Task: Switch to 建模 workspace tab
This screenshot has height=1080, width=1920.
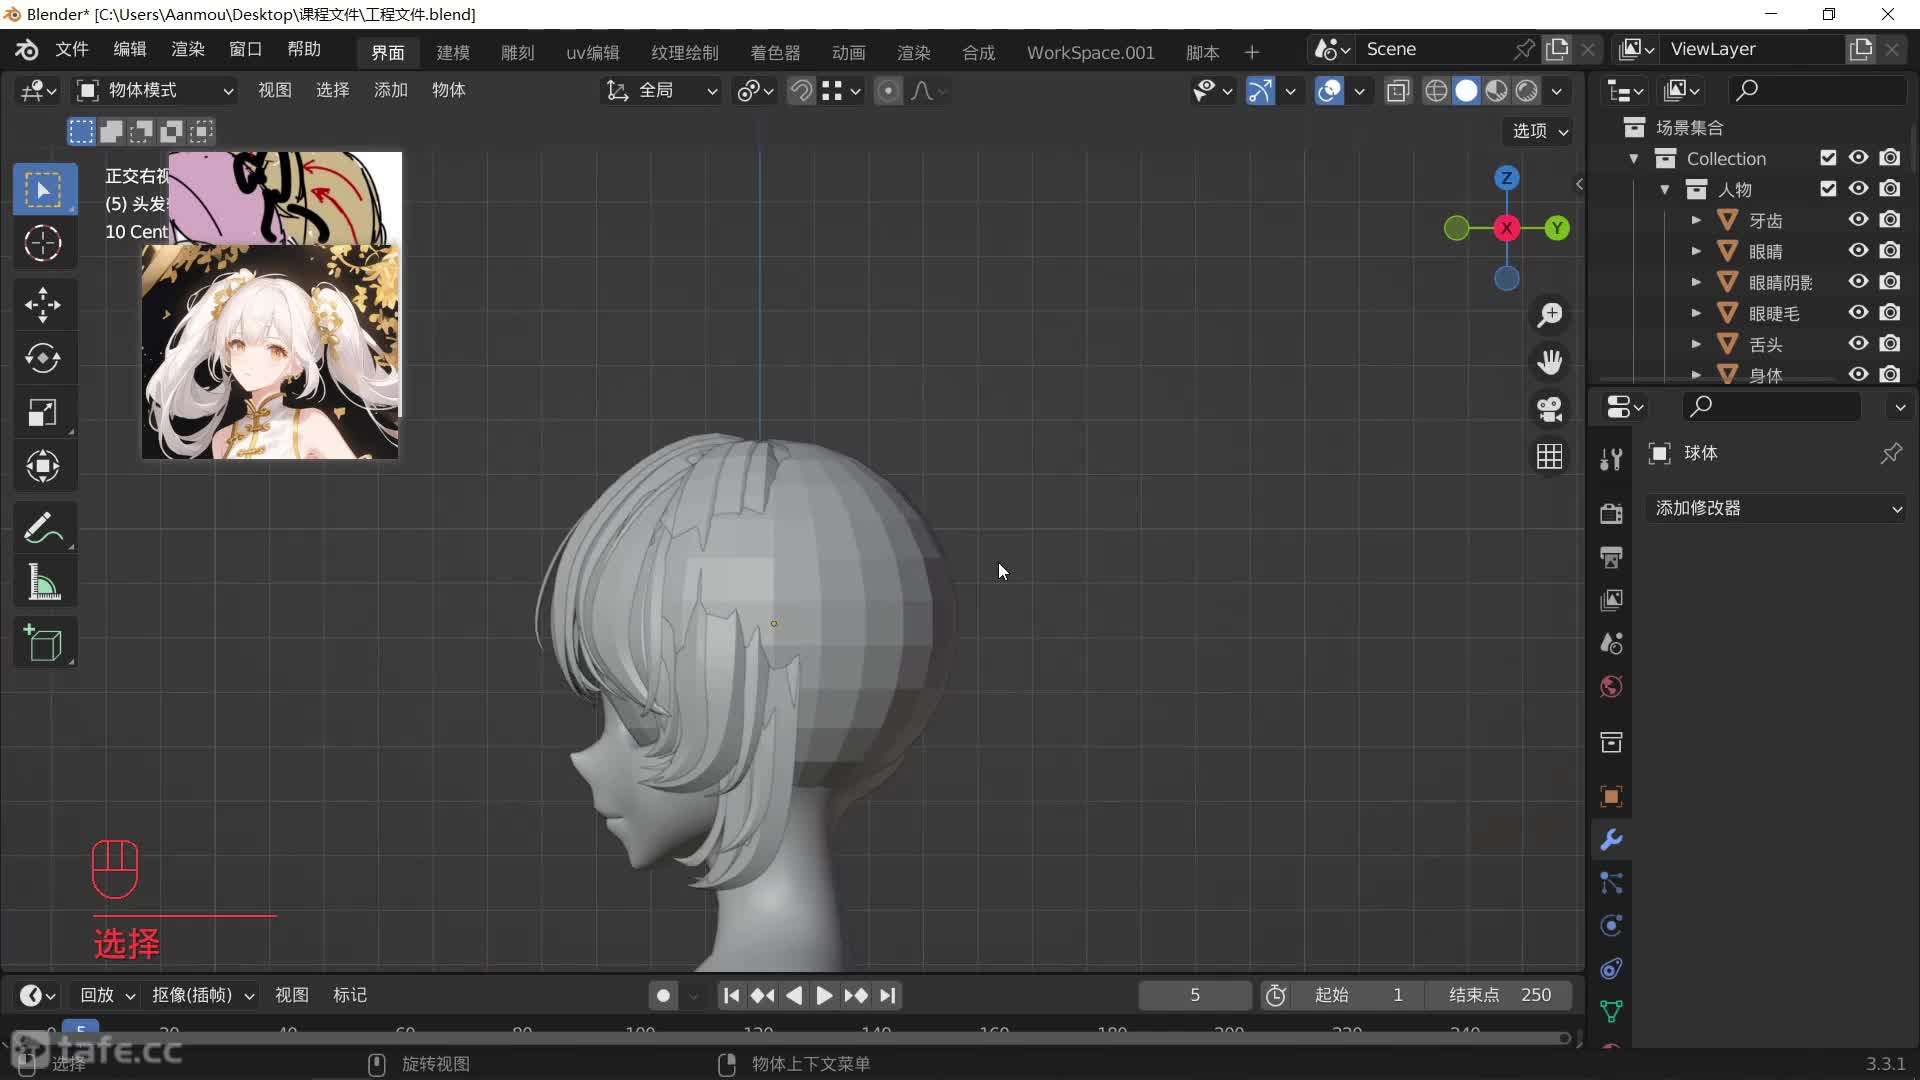Action: (453, 53)
